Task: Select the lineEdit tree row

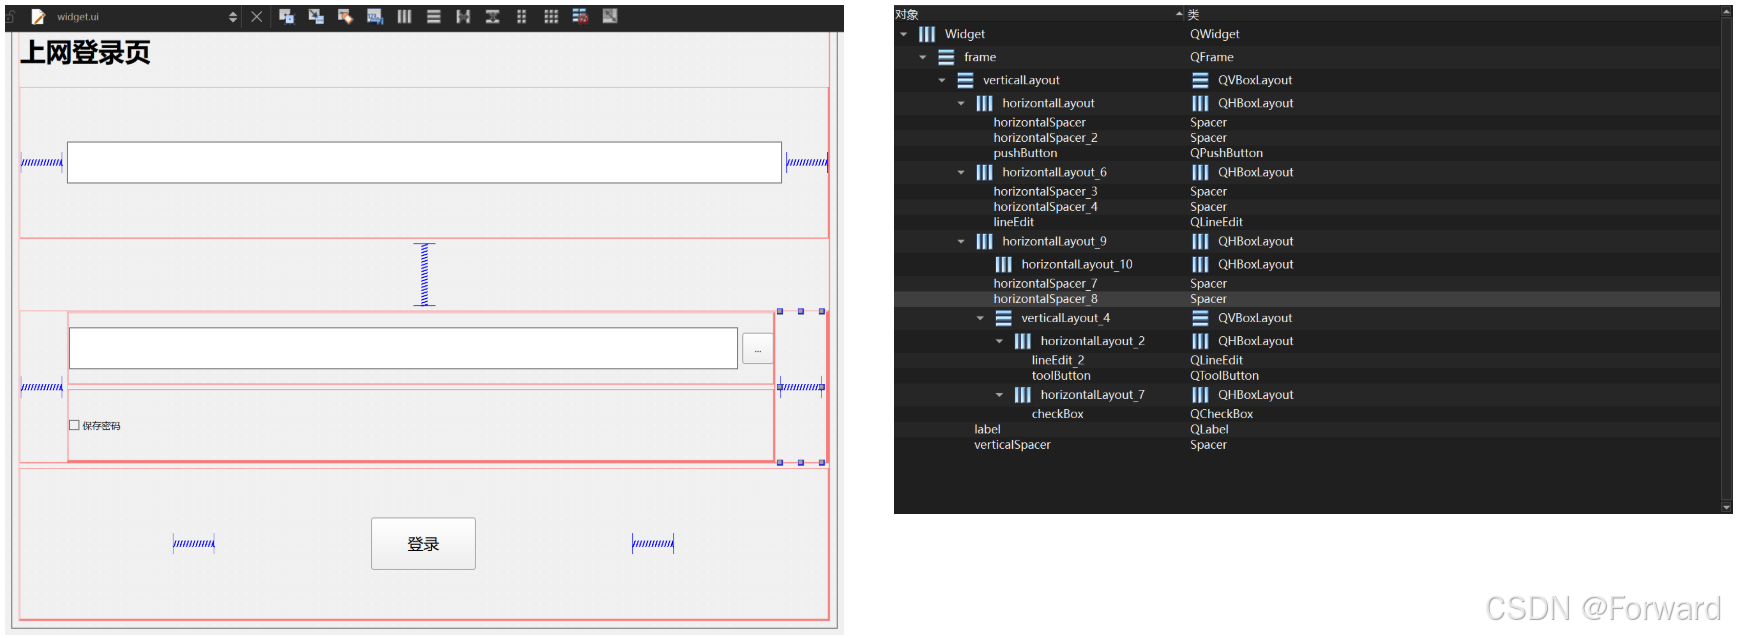Action: point(1306,222)
